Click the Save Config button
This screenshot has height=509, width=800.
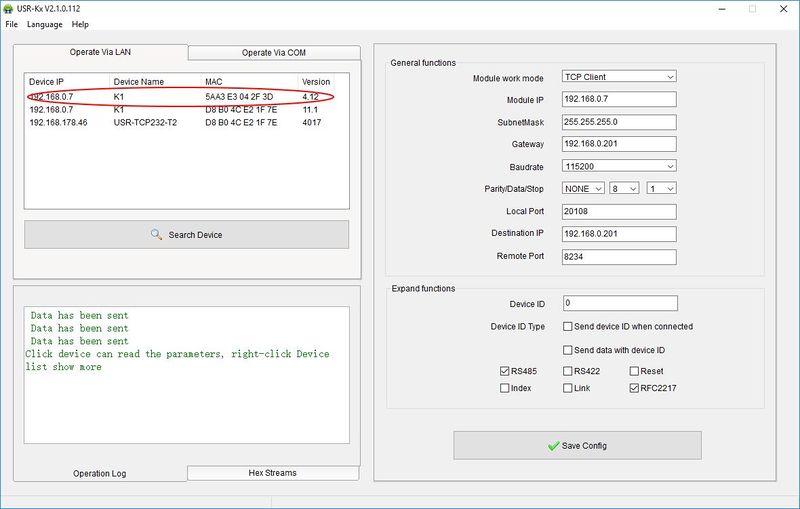pos(578,446)
